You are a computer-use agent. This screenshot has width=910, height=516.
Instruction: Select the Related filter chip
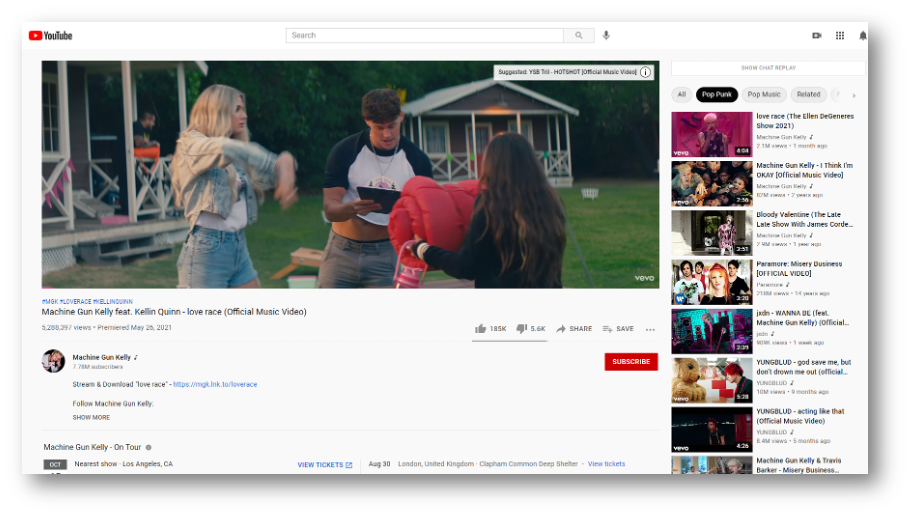point(808,95)
